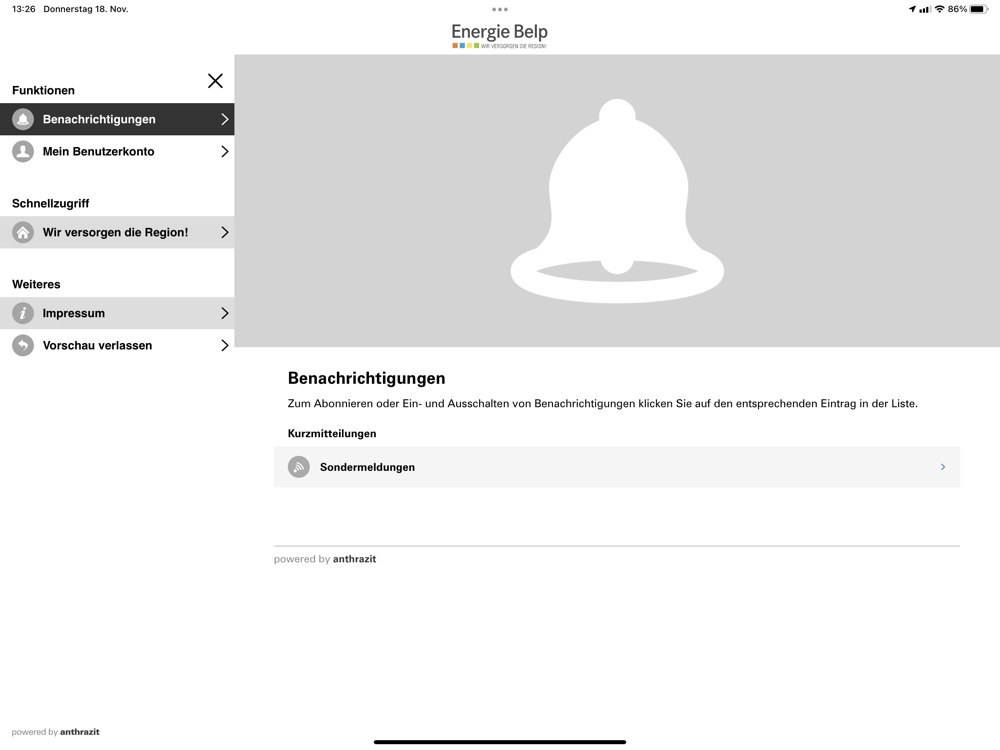
Task: Expand the Impressum chevron
Action: 224,313
